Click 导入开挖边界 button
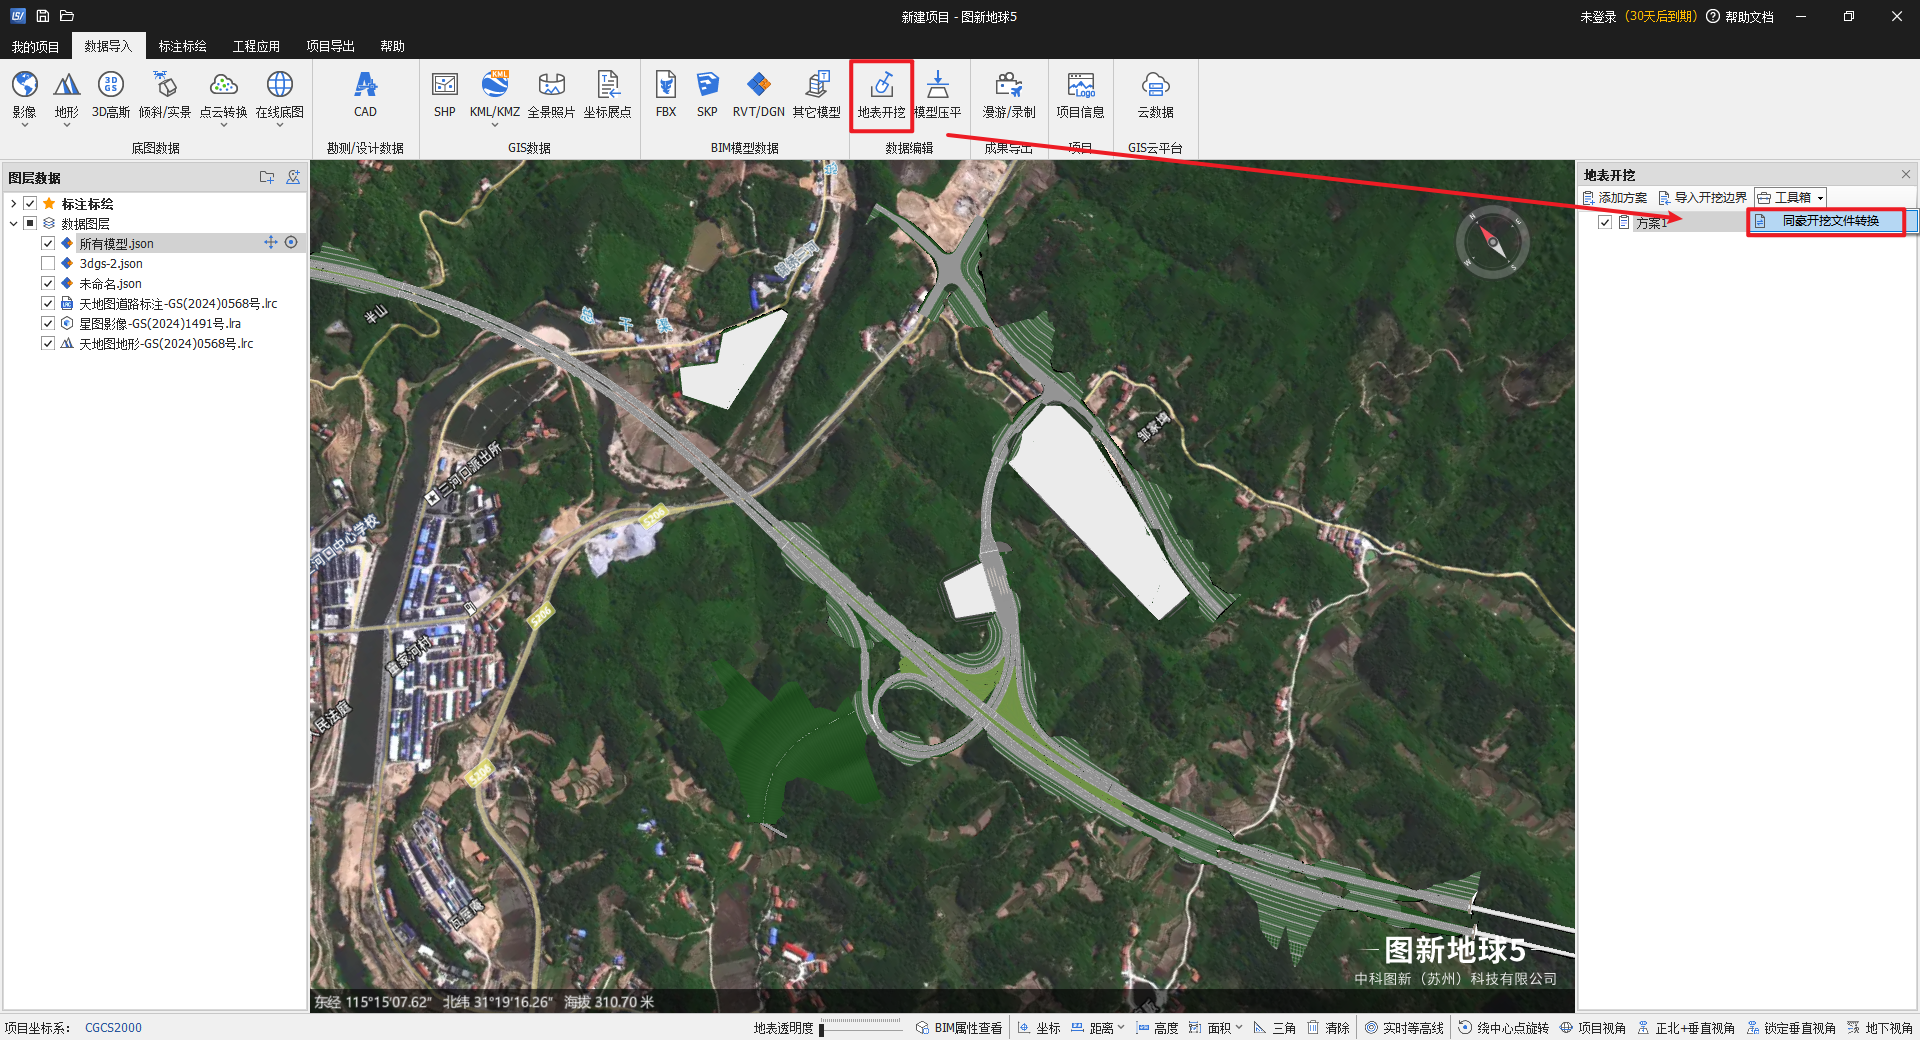1920x1040 pixels. [1703, 198]
